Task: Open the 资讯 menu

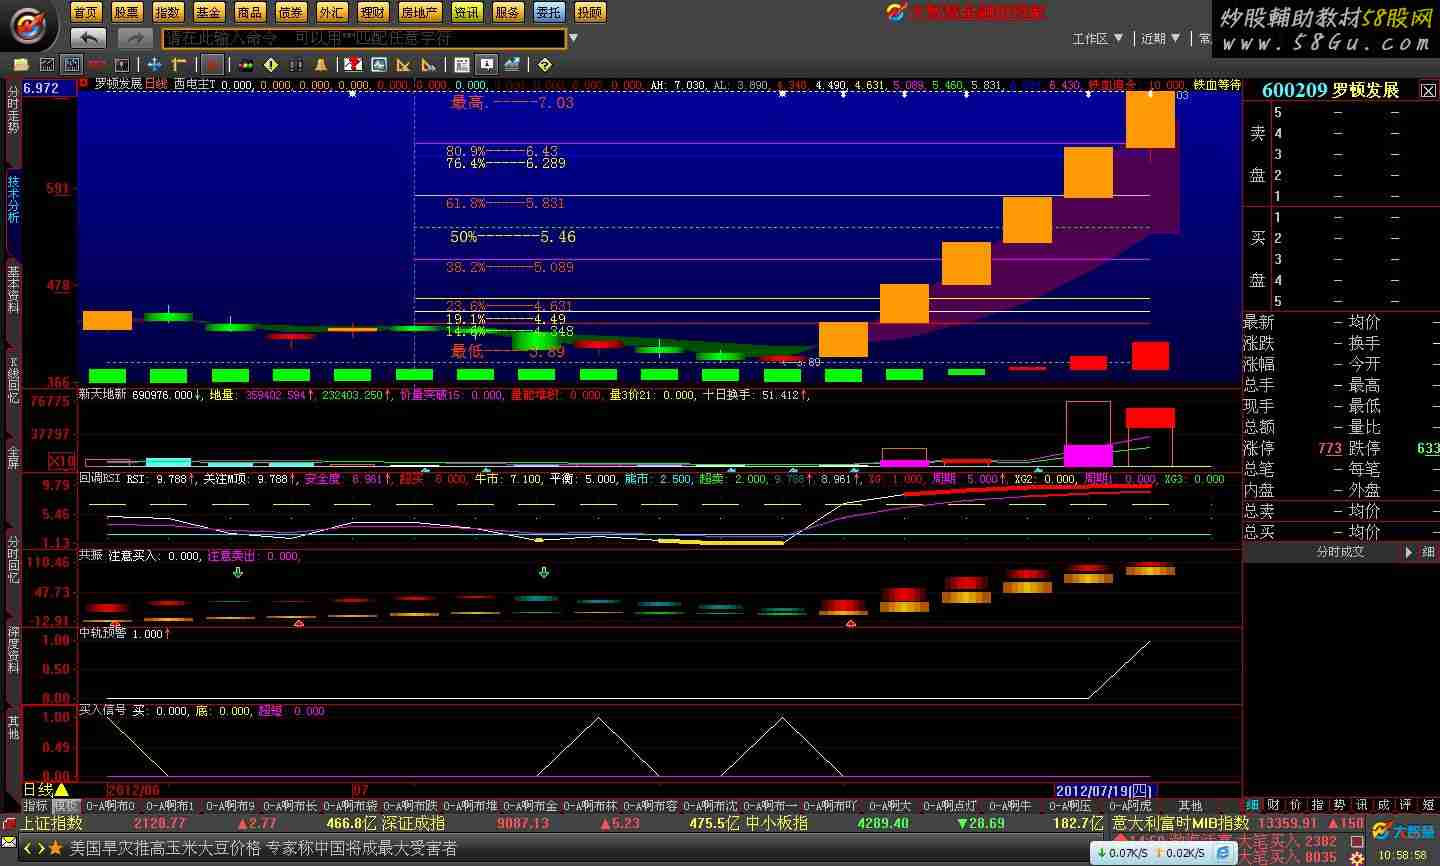Action: [x=467, y=12]
